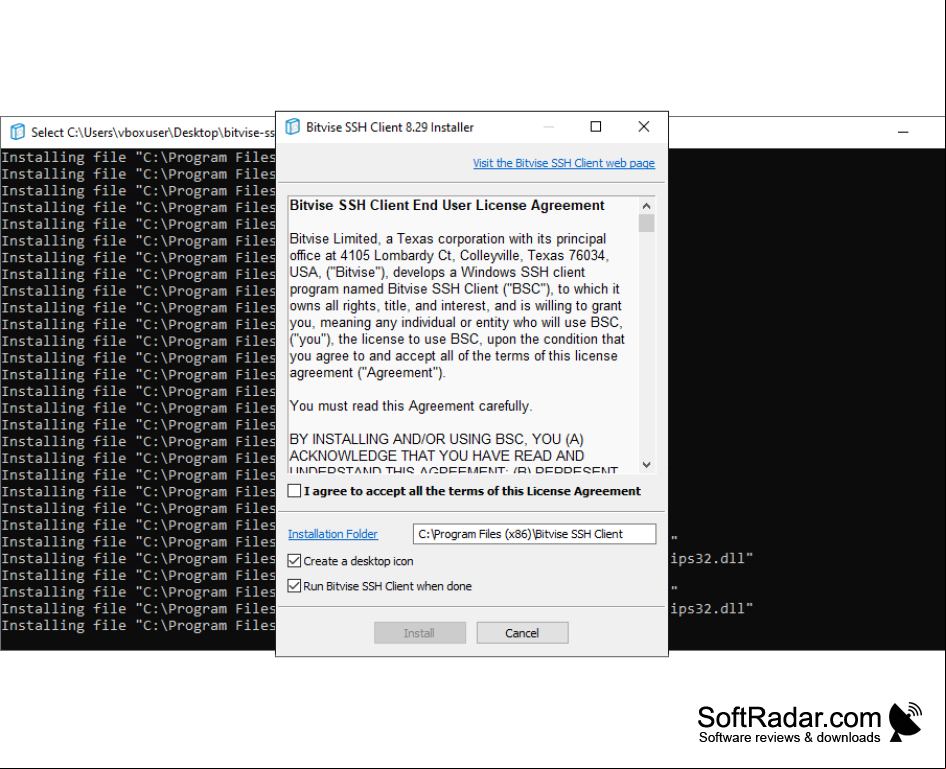This screenshot has height=769, width=946.
Task: Maximize the Bitvise installer window
Action: (x=595, y=127)
